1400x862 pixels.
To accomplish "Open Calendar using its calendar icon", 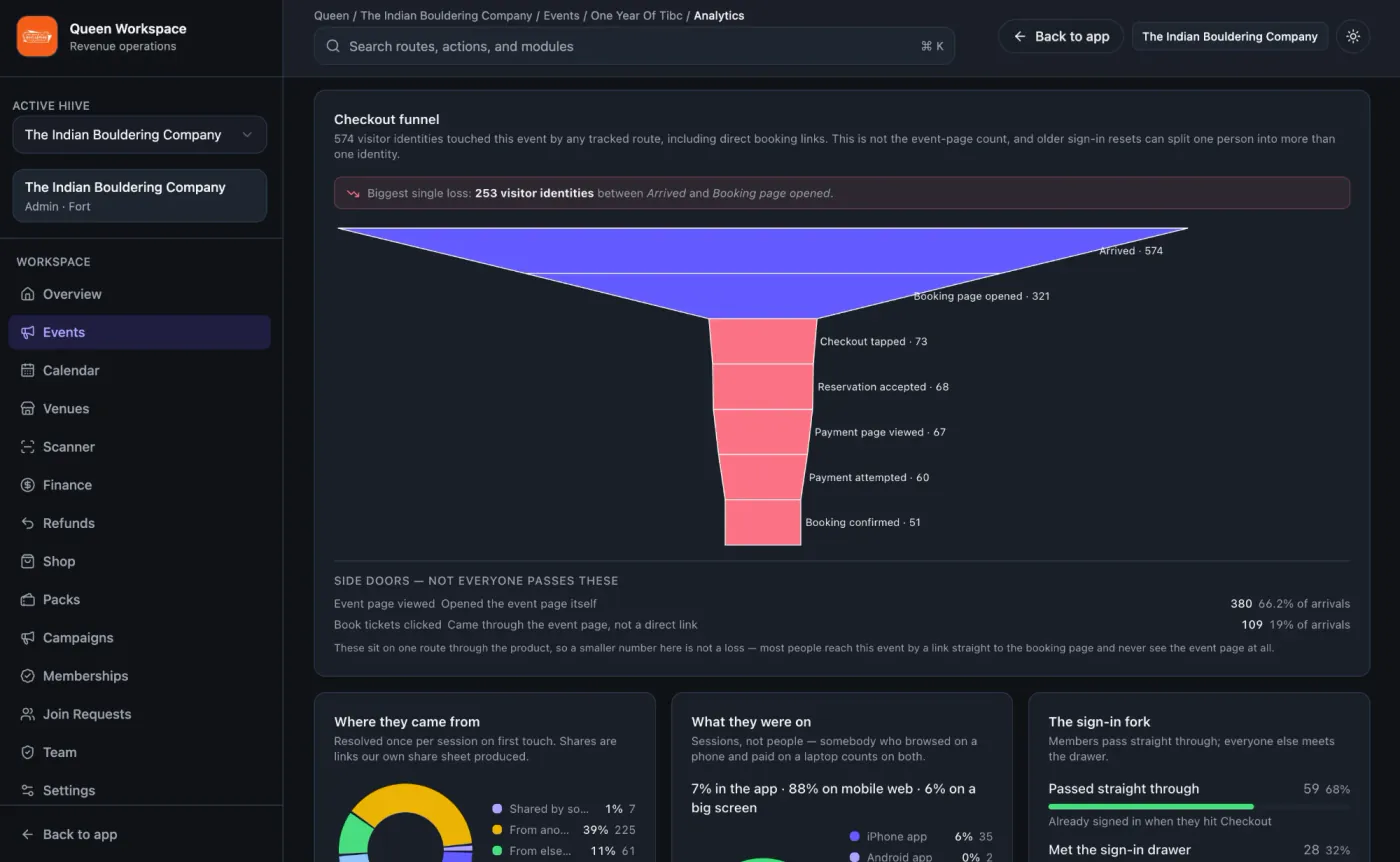I will tap(28, 370).
